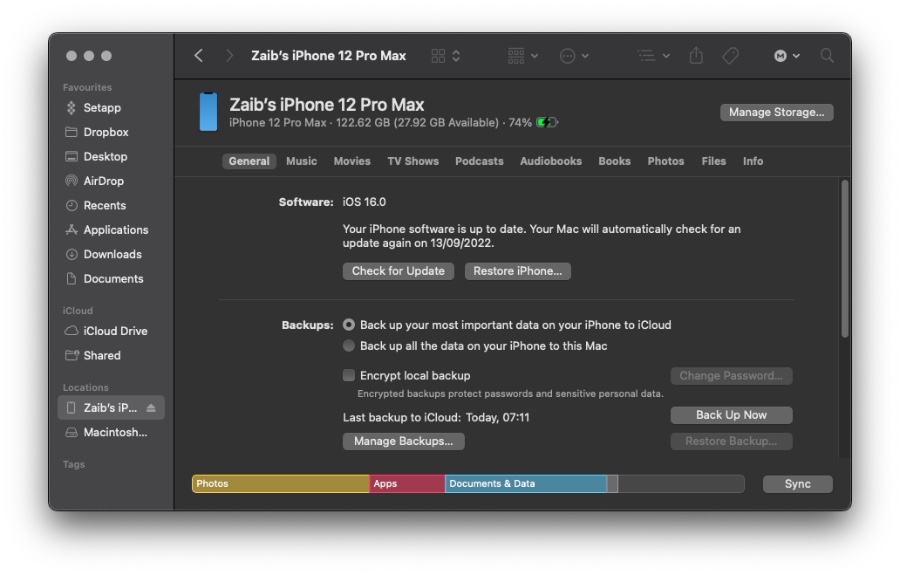The image size is (900, 575).
Task: Click the vertical scrollbar thumb
Action: point(844,258)
